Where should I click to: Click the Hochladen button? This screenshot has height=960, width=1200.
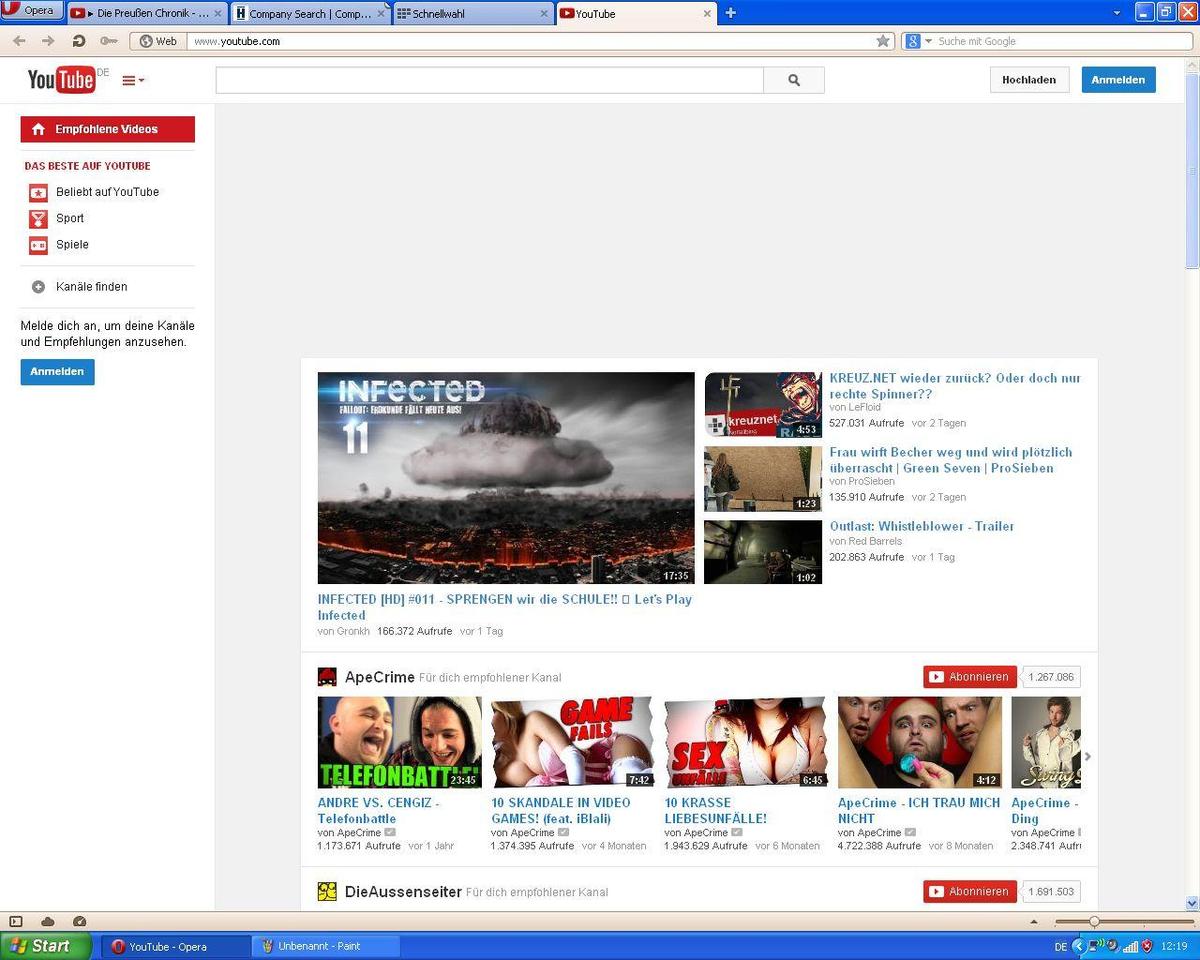1029,80
